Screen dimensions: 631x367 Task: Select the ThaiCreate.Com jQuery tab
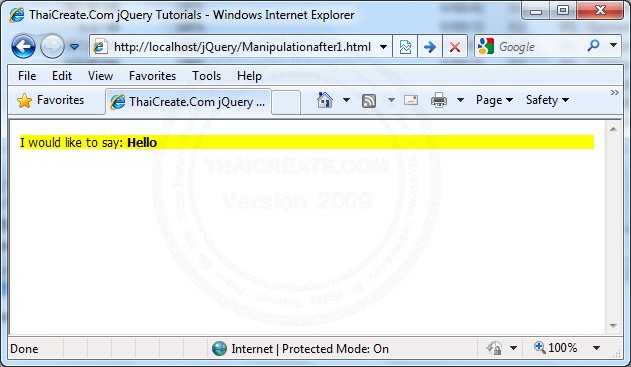point(188,102)
